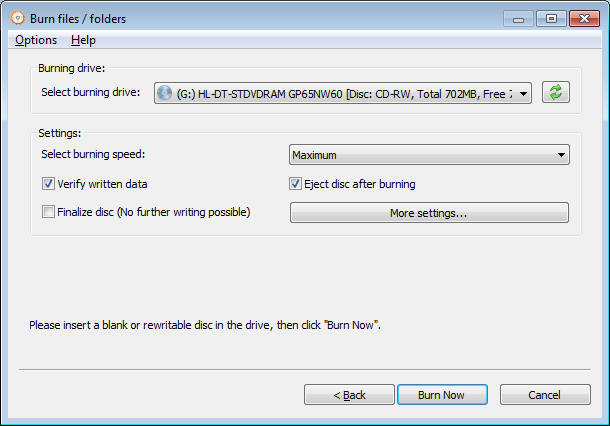Open More settings dialog

429,213
